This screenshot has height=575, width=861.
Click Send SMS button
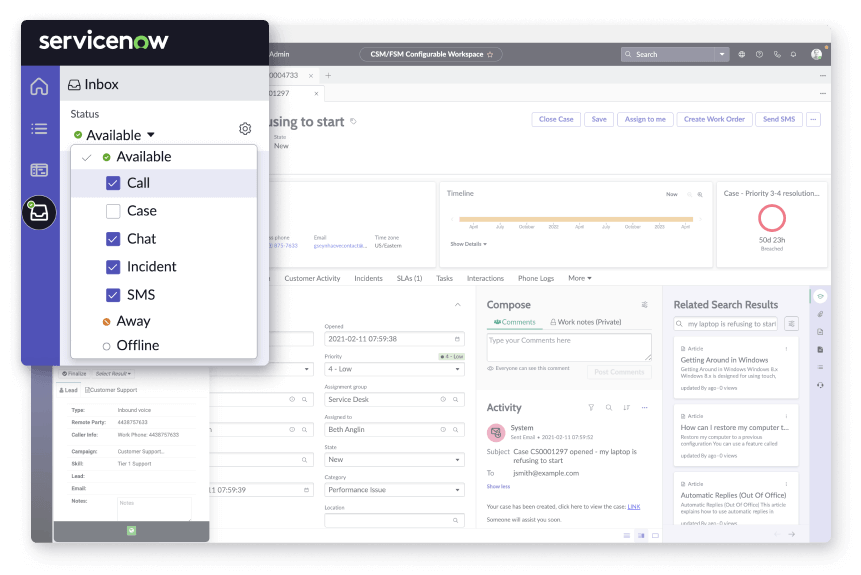pos(779,119)
